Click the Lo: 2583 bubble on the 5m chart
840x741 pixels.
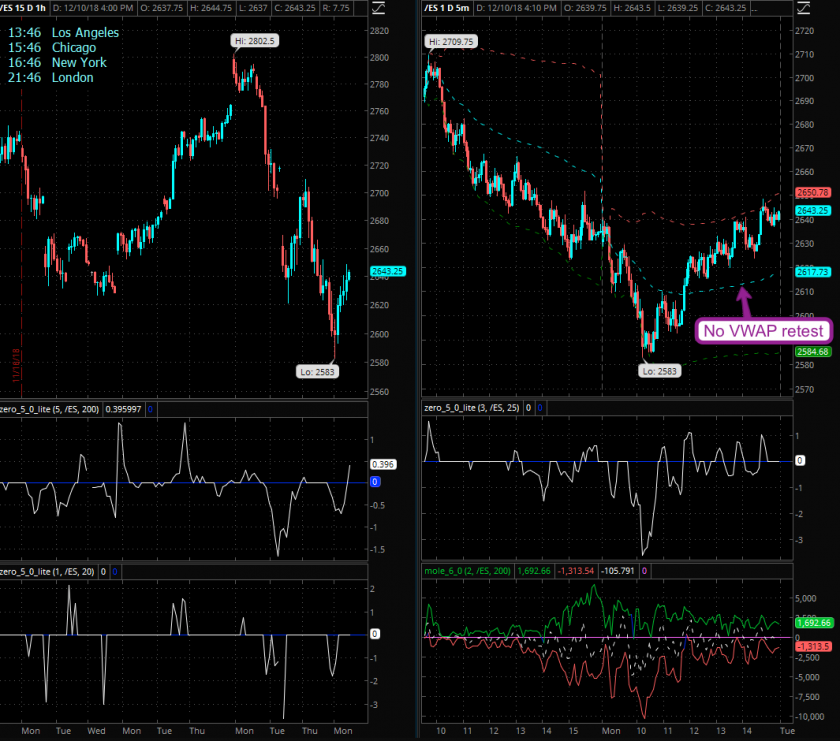click(x=661, y=370)
